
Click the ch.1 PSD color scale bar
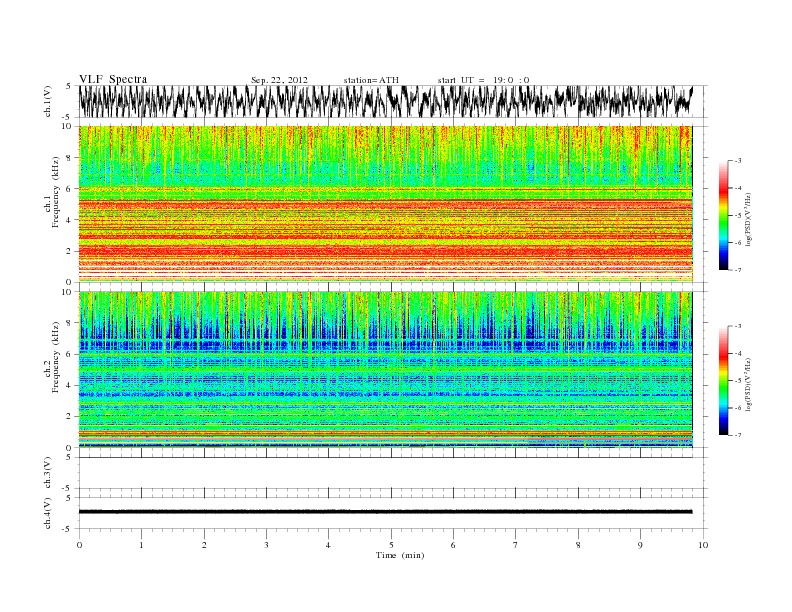pos(723,215)
